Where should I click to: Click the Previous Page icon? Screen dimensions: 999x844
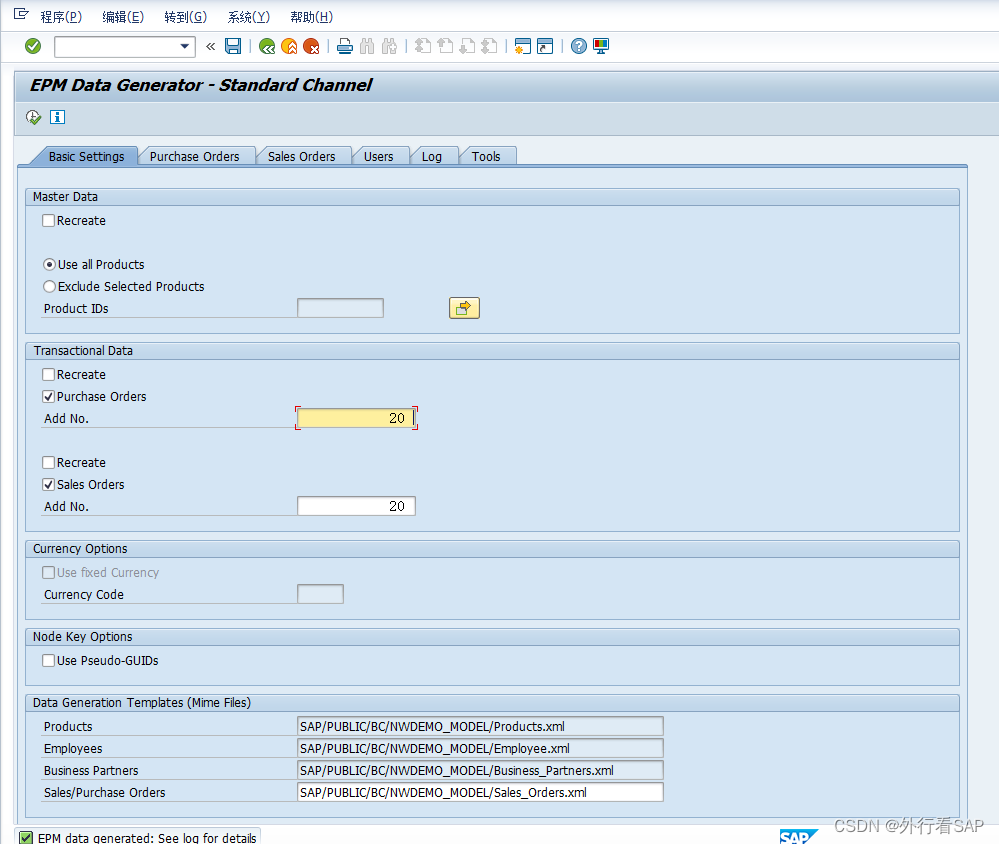(445, 46)
